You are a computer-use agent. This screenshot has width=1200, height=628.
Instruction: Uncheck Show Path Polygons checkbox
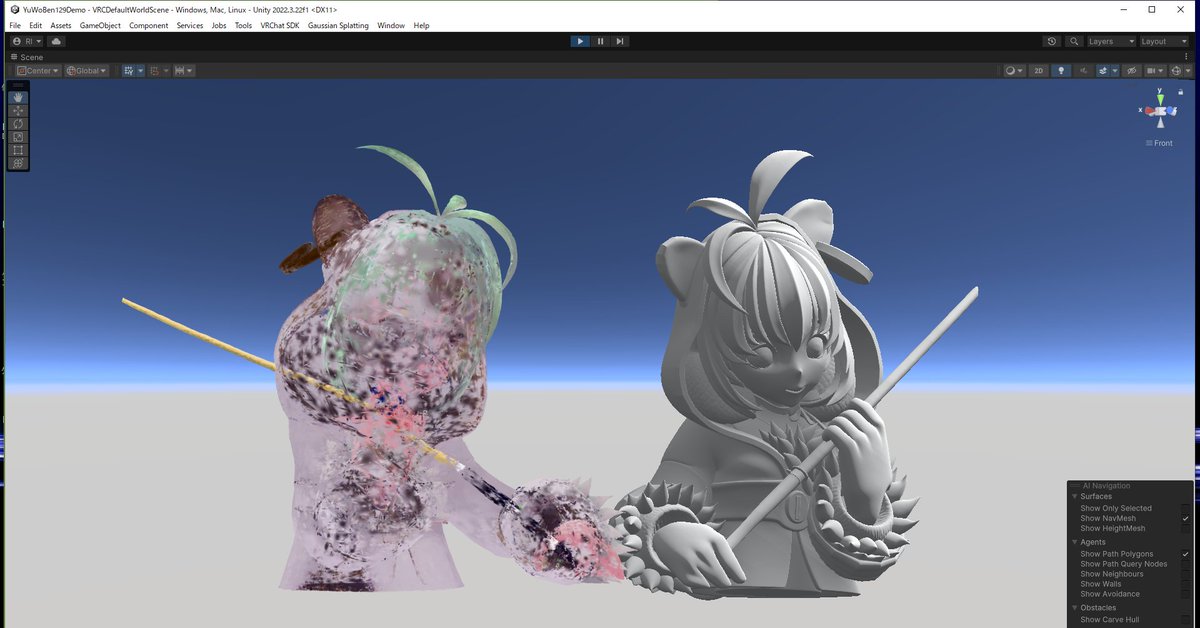click(x=1186, y=553)
